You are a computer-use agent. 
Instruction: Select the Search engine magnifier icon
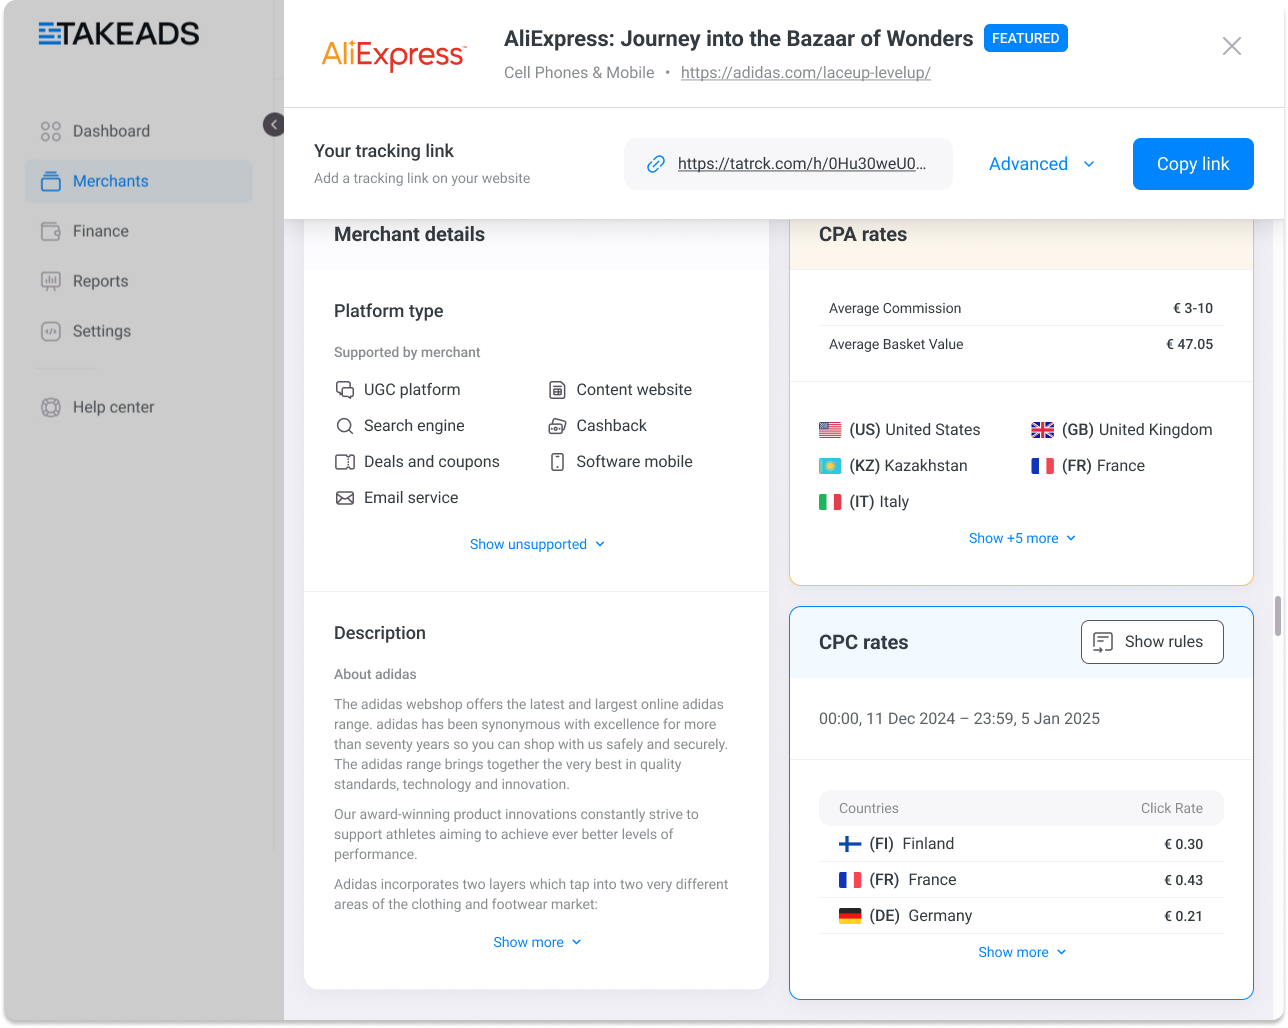(x=345, y=425)
